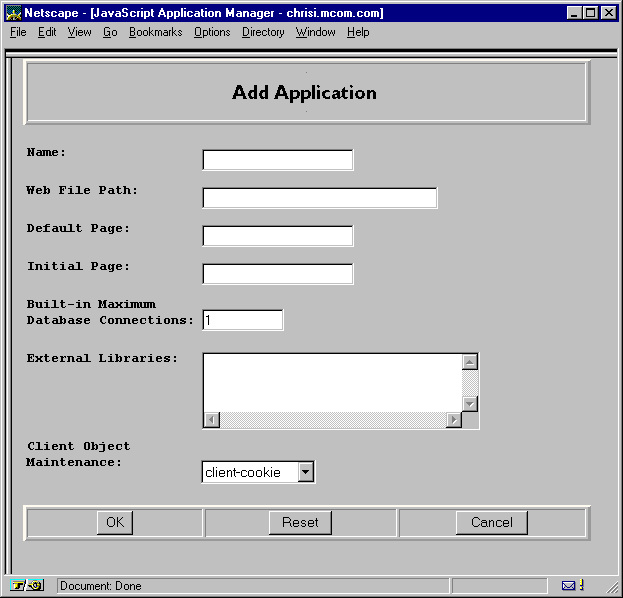Open the Directory menu
This screenshot has height=598, width=623.
(263, 32)
